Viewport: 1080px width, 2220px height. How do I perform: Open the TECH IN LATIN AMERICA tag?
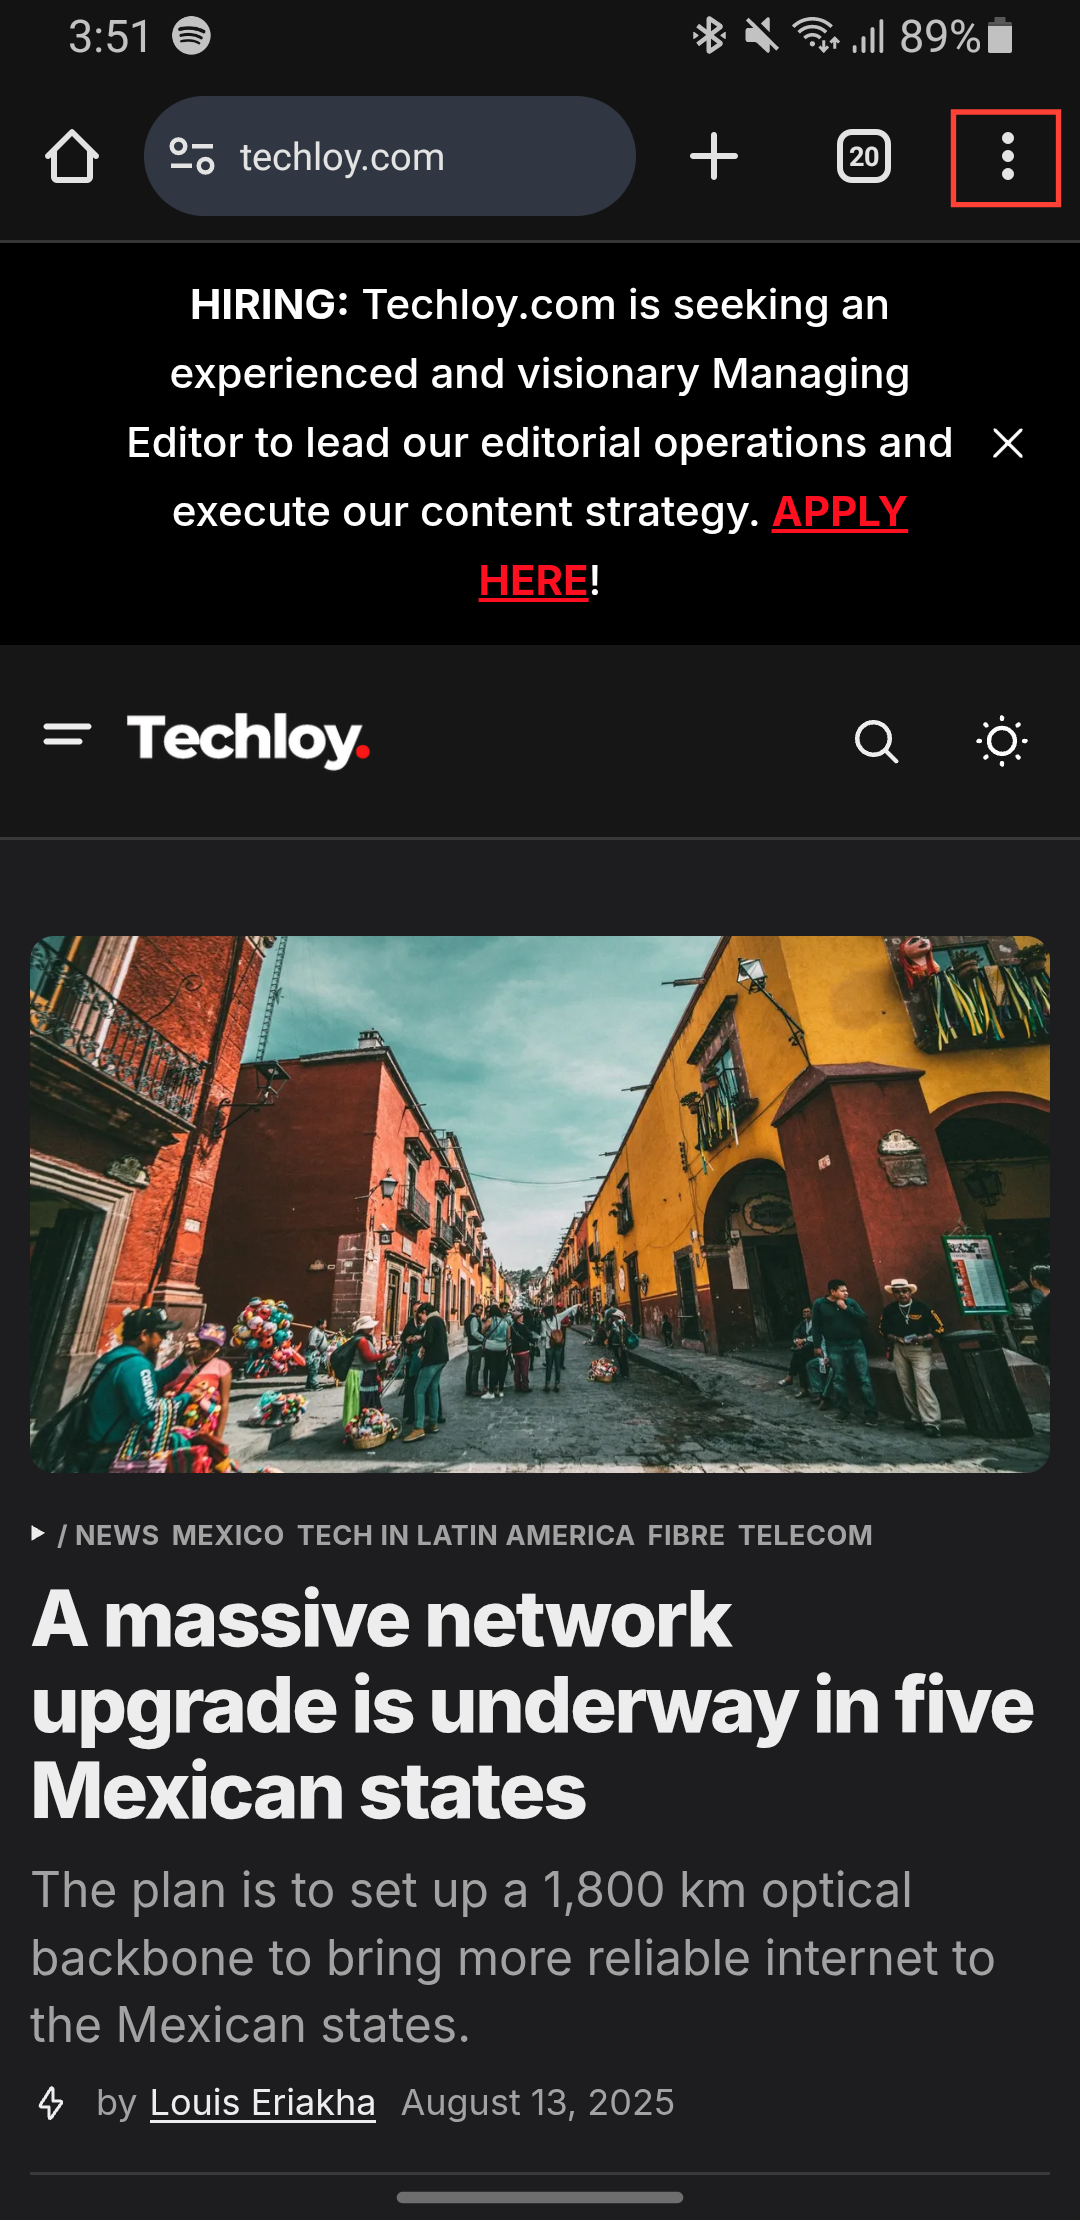[x=466, y=1535]
